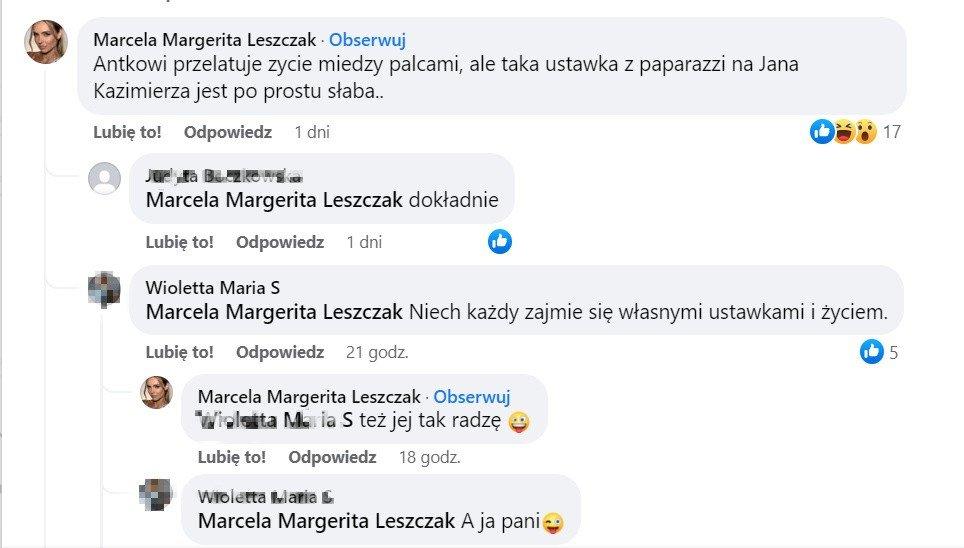Click the mentioned name in 'A ja pani' reply
The height and width of the screenshot is (548, 964).
326,520
